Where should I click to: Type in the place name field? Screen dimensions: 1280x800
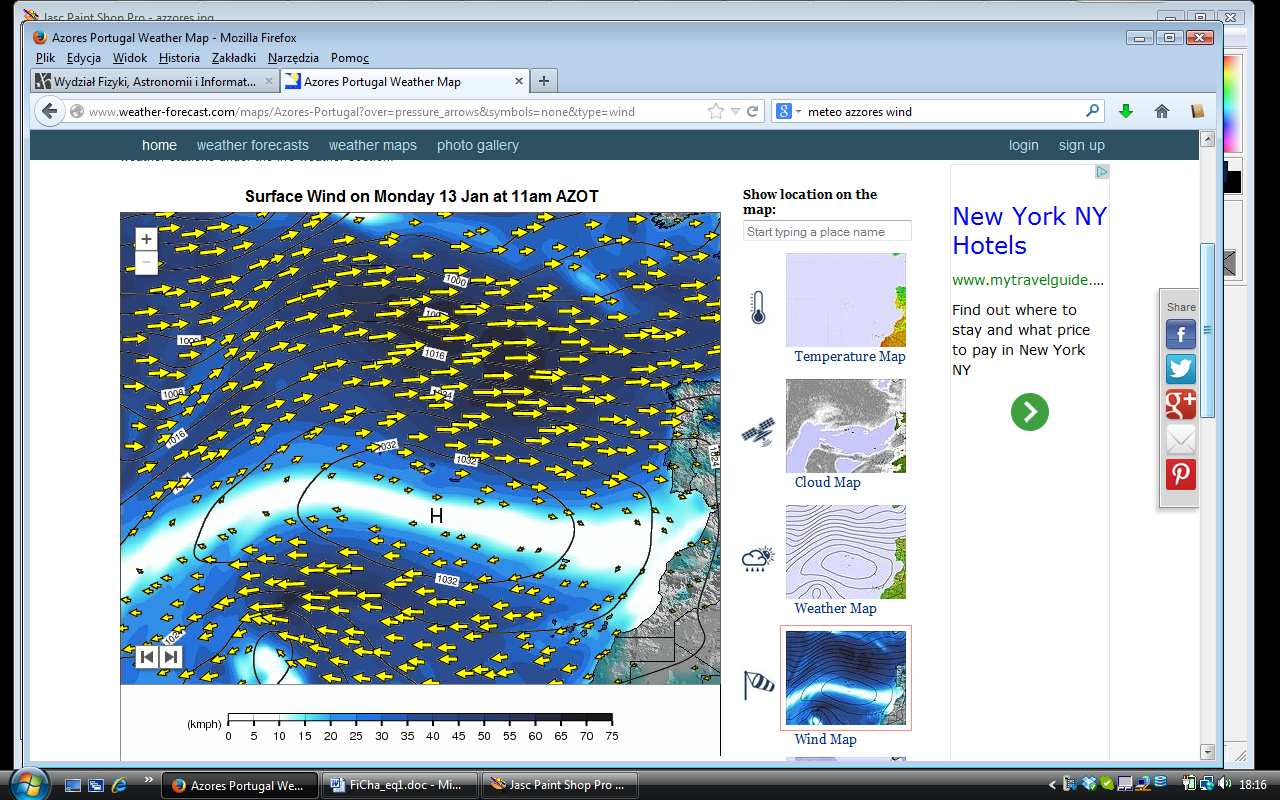827,231
